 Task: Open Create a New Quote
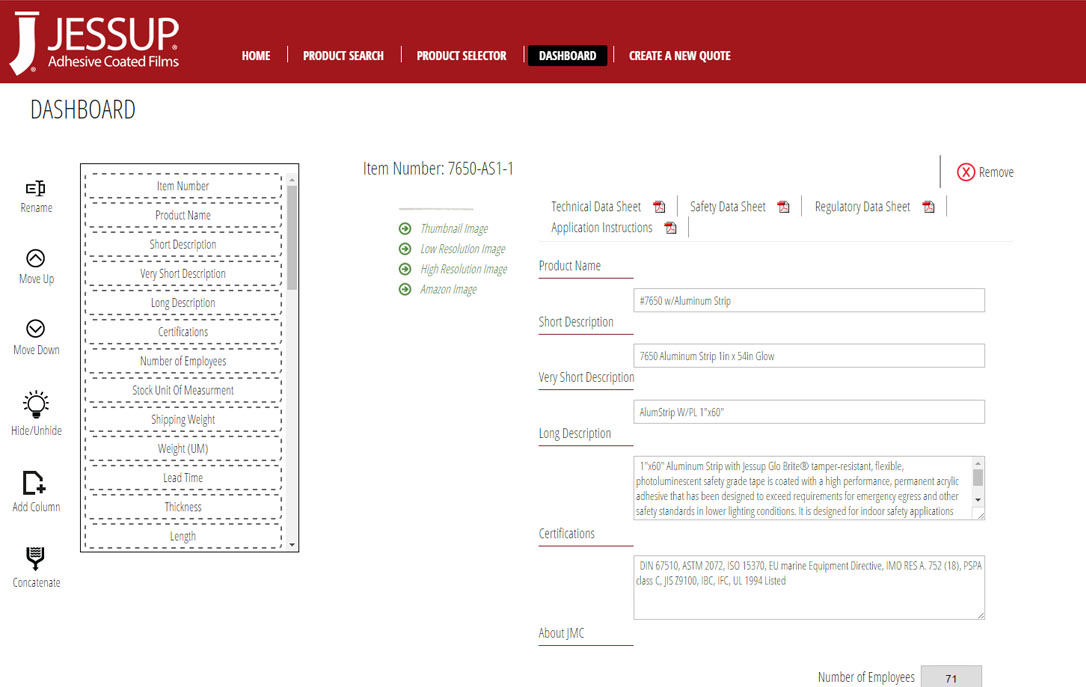(x=679, y=55)
